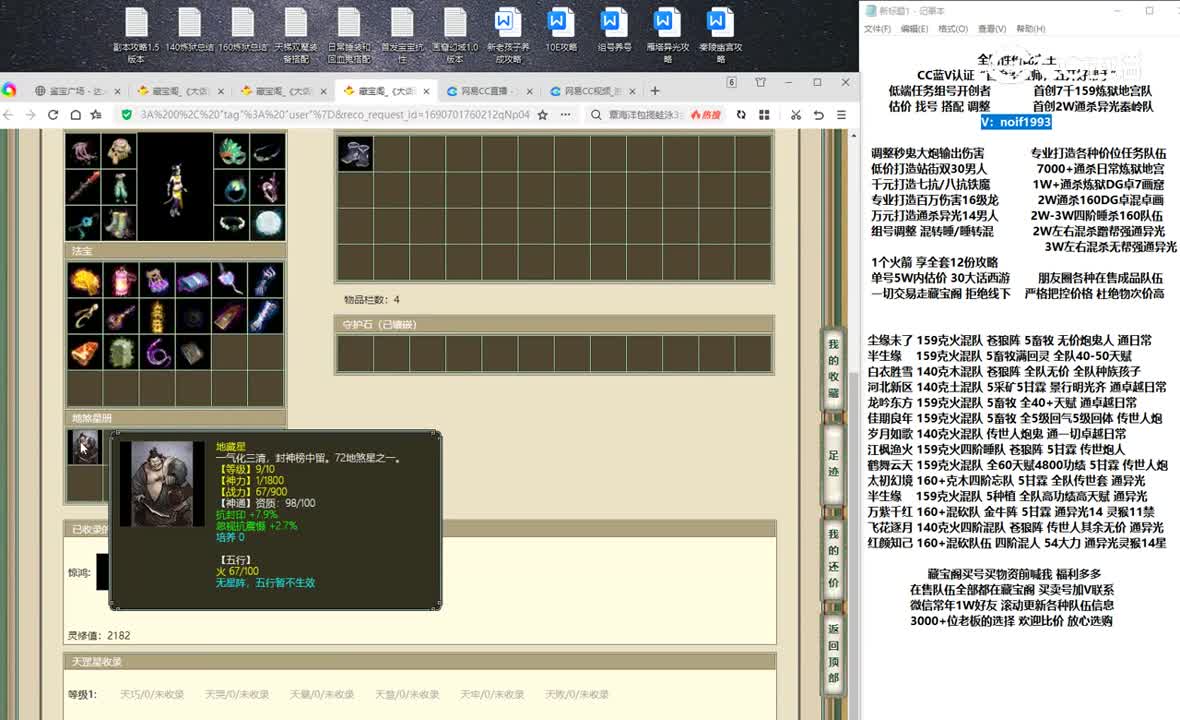The width and height of the screenshot is (1180, 720).
Task: Open the white bead bracelet slot
Action: pos(232,223)
